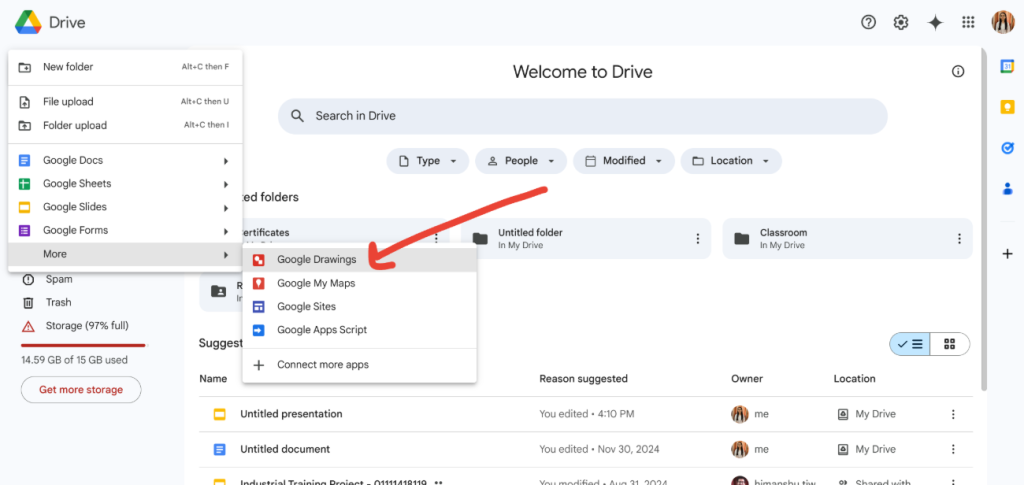The image size is (1024, 485).
Task: Click the Search in Drive field
Action: click(582, 116)
